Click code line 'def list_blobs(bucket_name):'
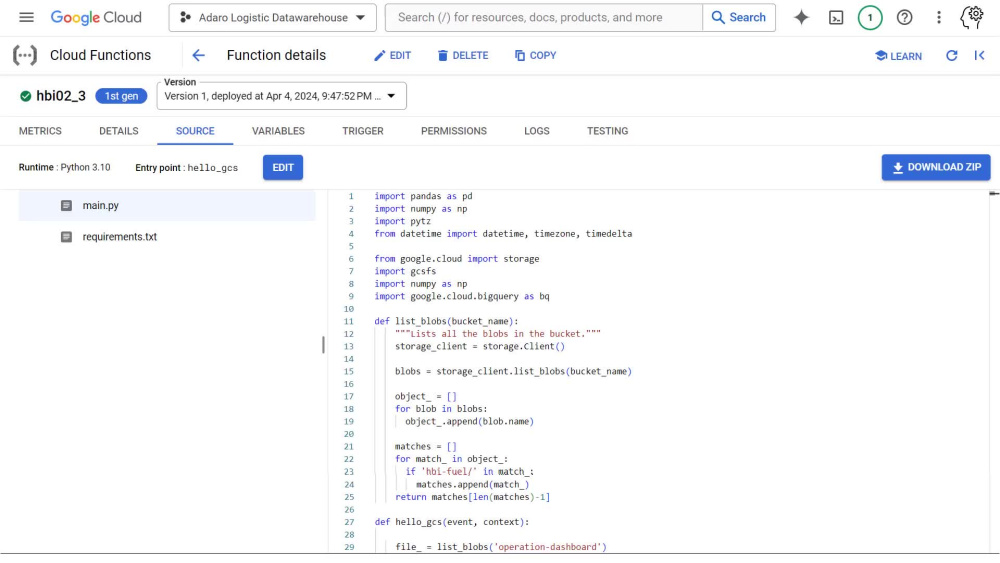The image size is (1000, 563). tap(446, 321)
